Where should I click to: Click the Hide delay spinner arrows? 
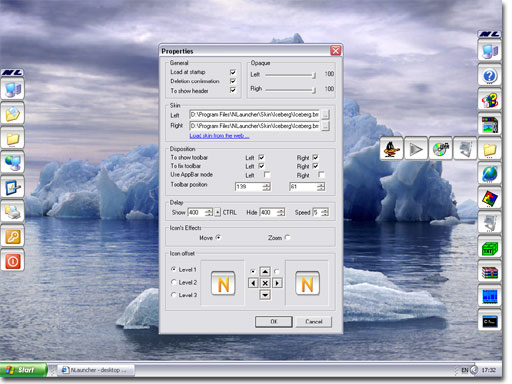pyautogui.click(x=281, y=212)
